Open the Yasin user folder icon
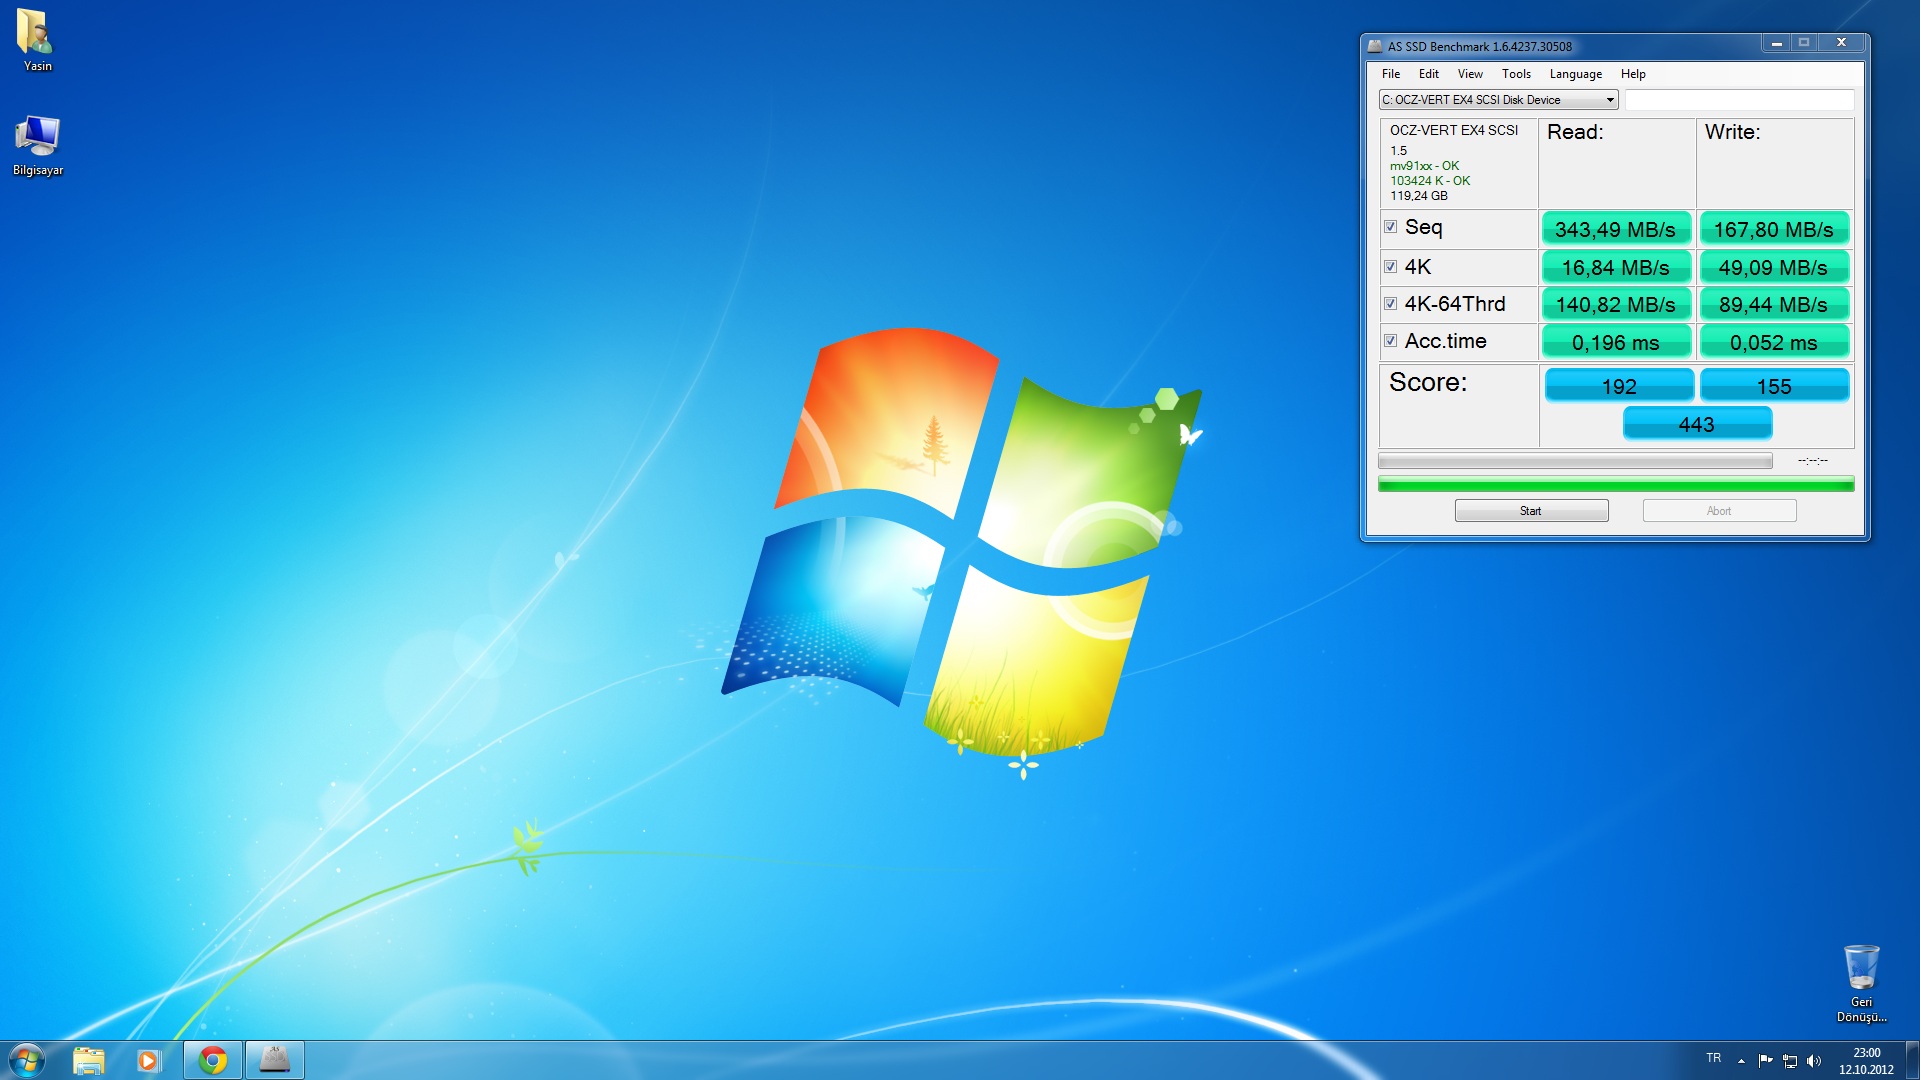This screenshot has height=1080, width=1920. (37, 40)
